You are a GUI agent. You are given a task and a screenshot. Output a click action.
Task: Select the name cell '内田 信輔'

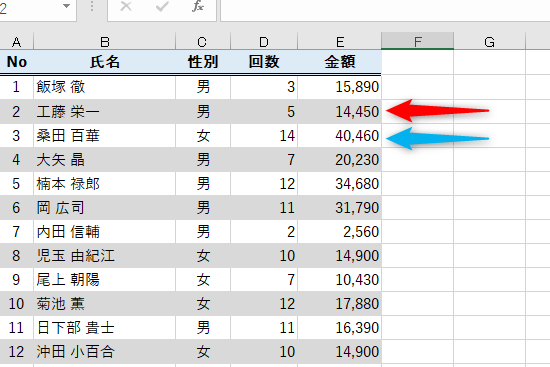click(x=105, y=232)
